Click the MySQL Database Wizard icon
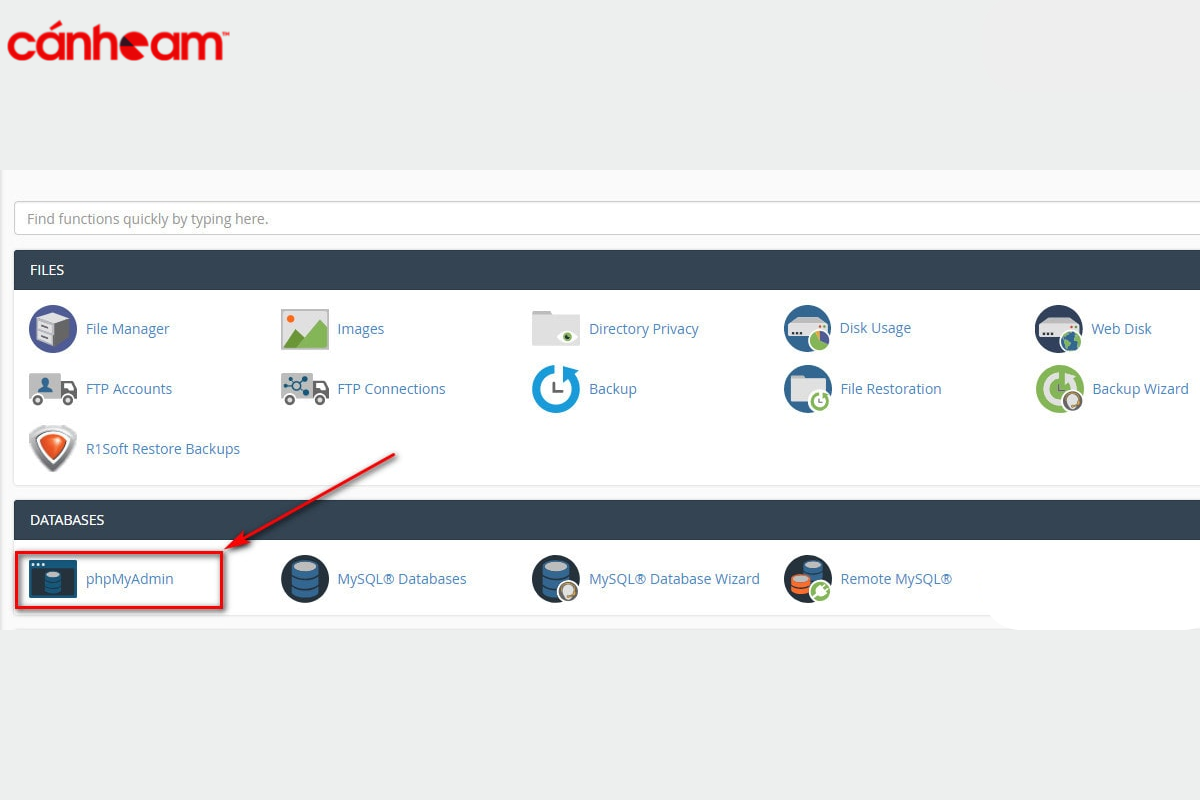1200x800 pixels. [x=556, y=579]
